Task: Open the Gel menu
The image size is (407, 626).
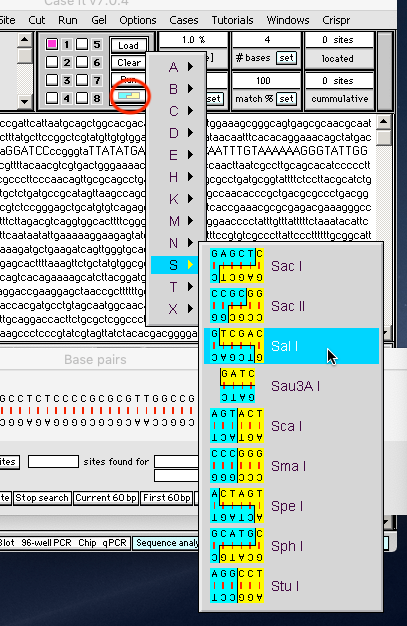Action: (x=99, y=20)
